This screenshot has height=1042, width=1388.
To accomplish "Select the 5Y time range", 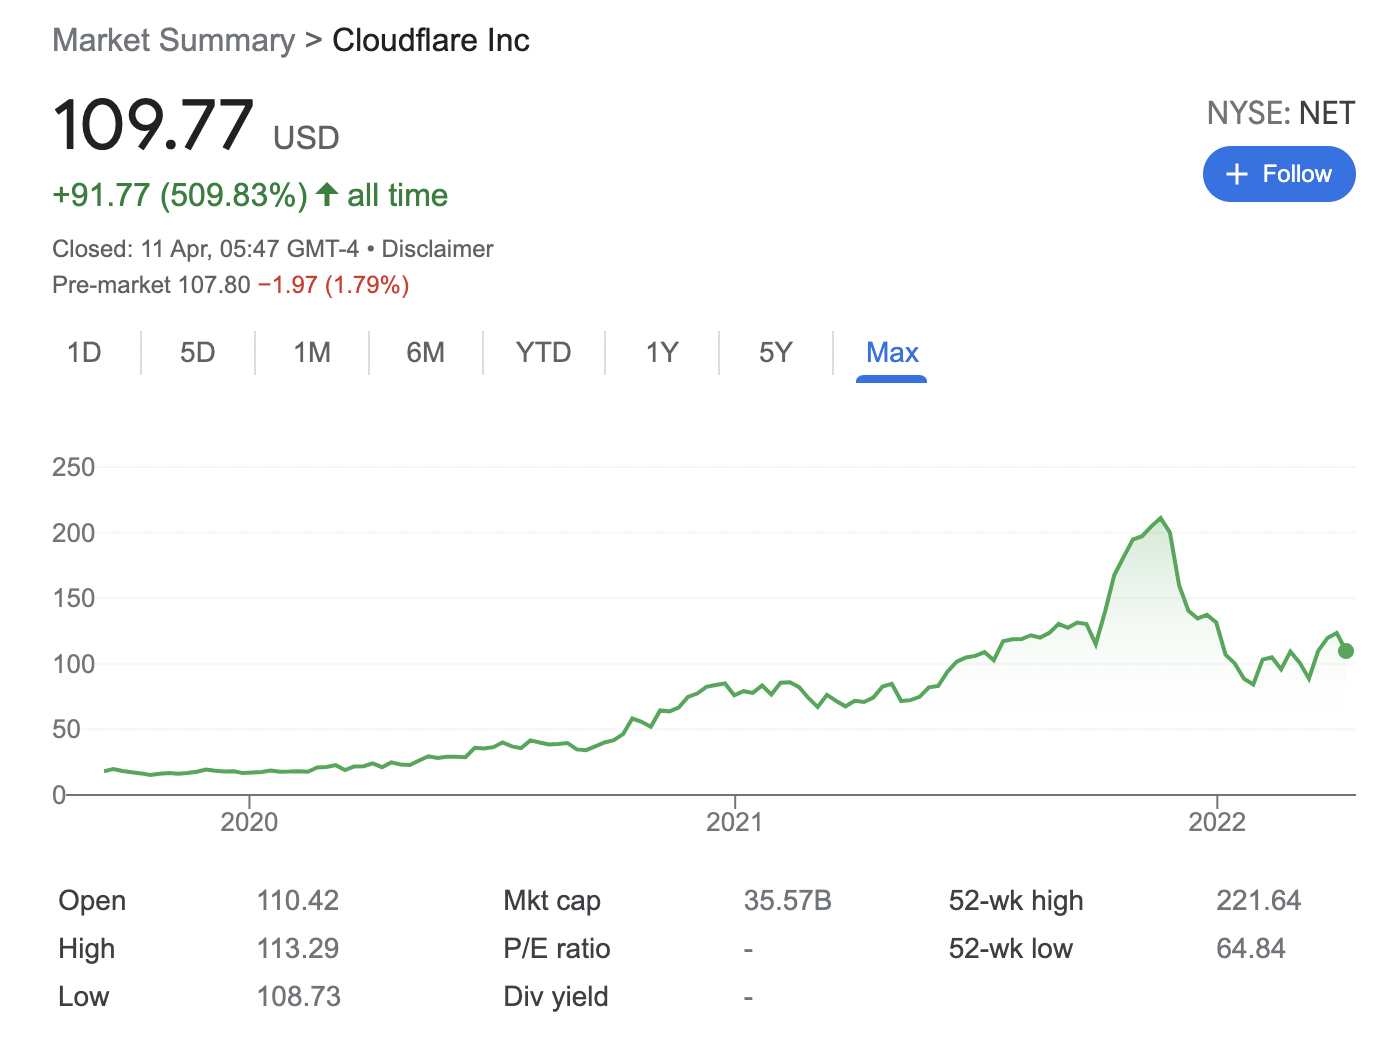I will pyautogui.click(x=774, y=353).
